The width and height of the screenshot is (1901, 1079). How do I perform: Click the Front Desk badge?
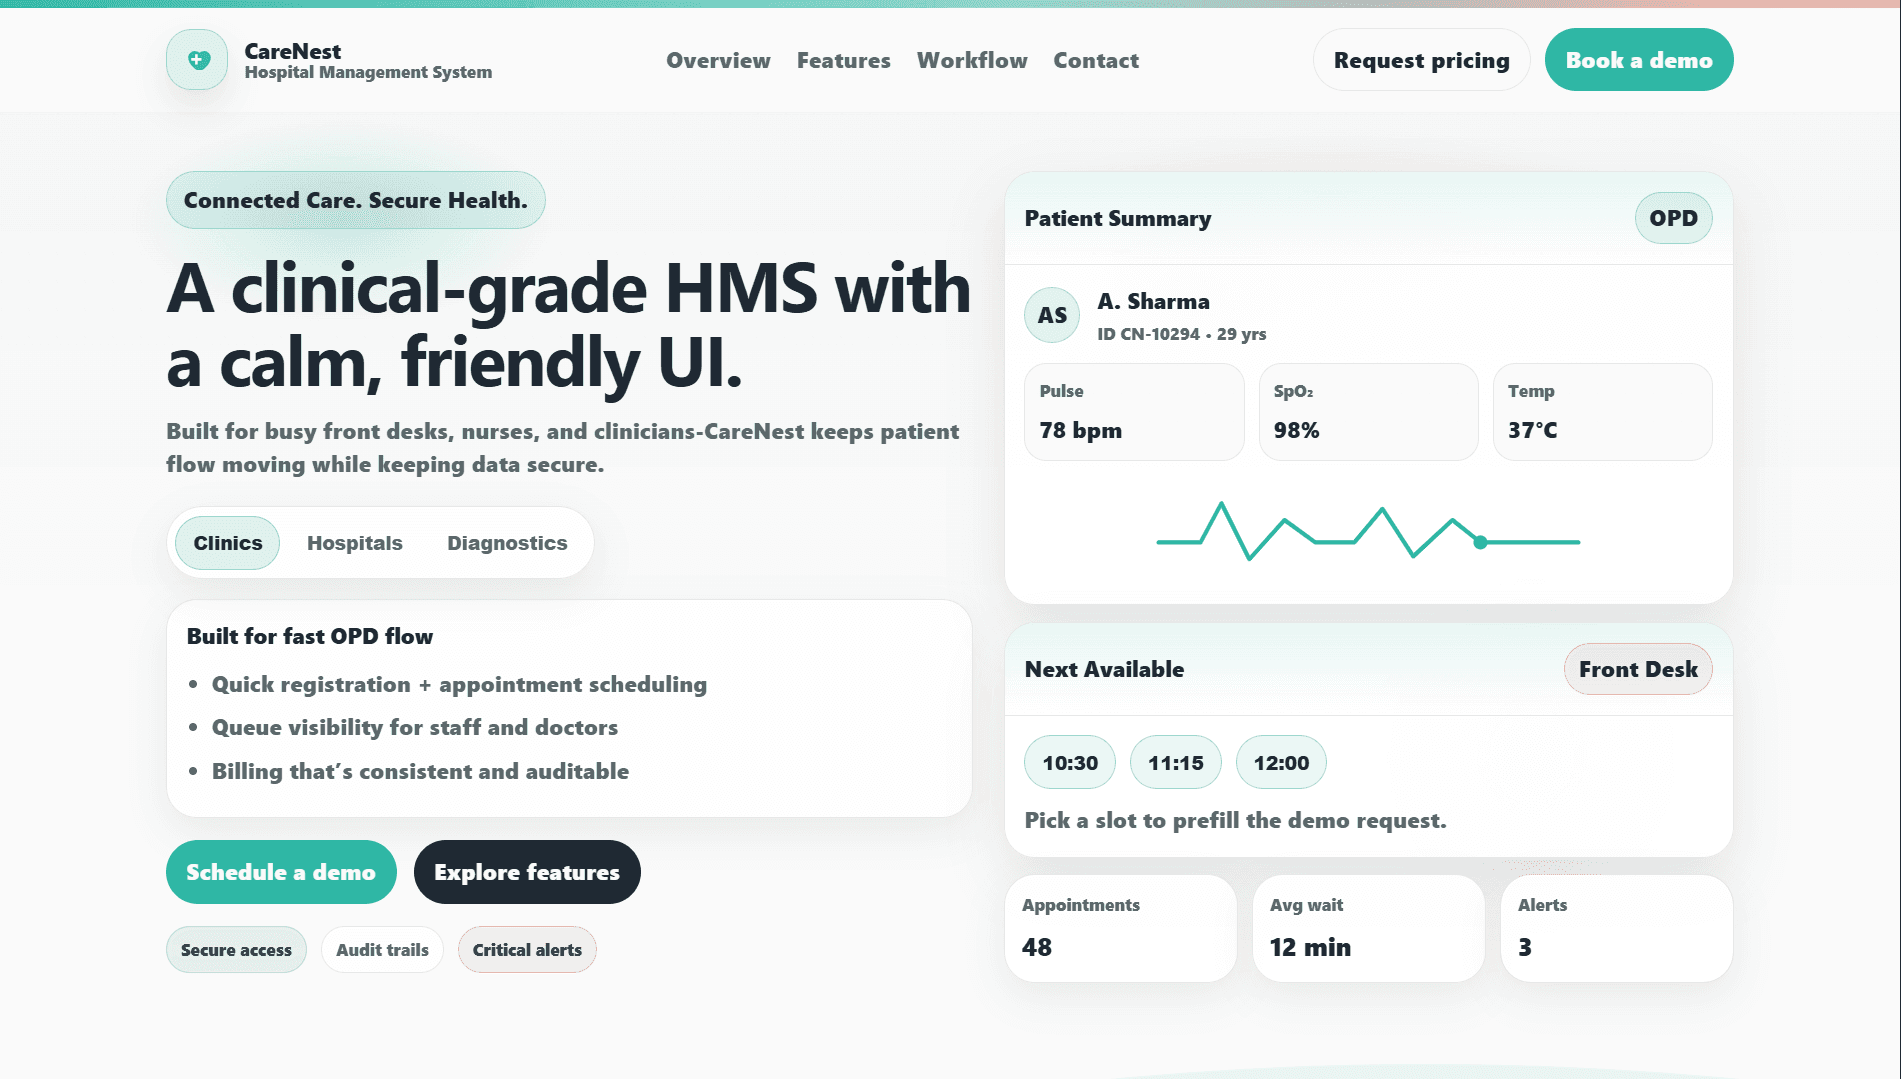[x=1637, y=669]
